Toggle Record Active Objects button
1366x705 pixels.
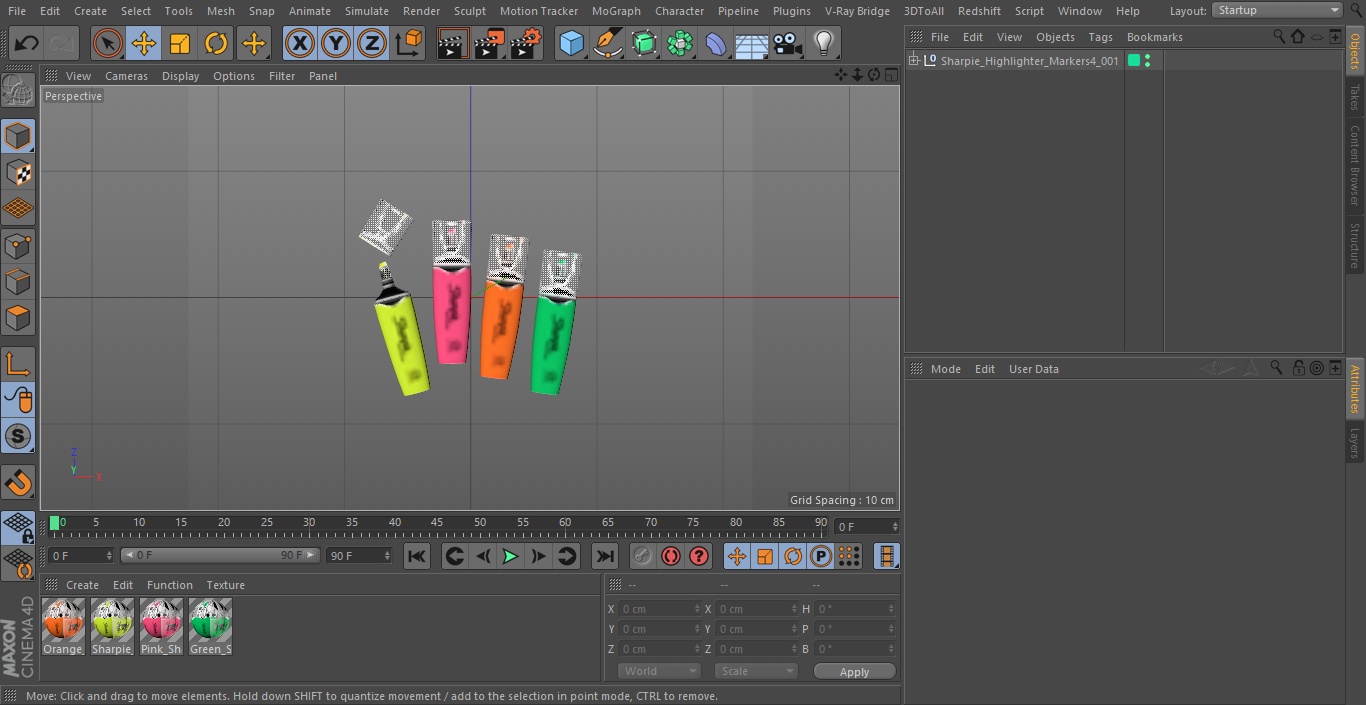[643, 556]
